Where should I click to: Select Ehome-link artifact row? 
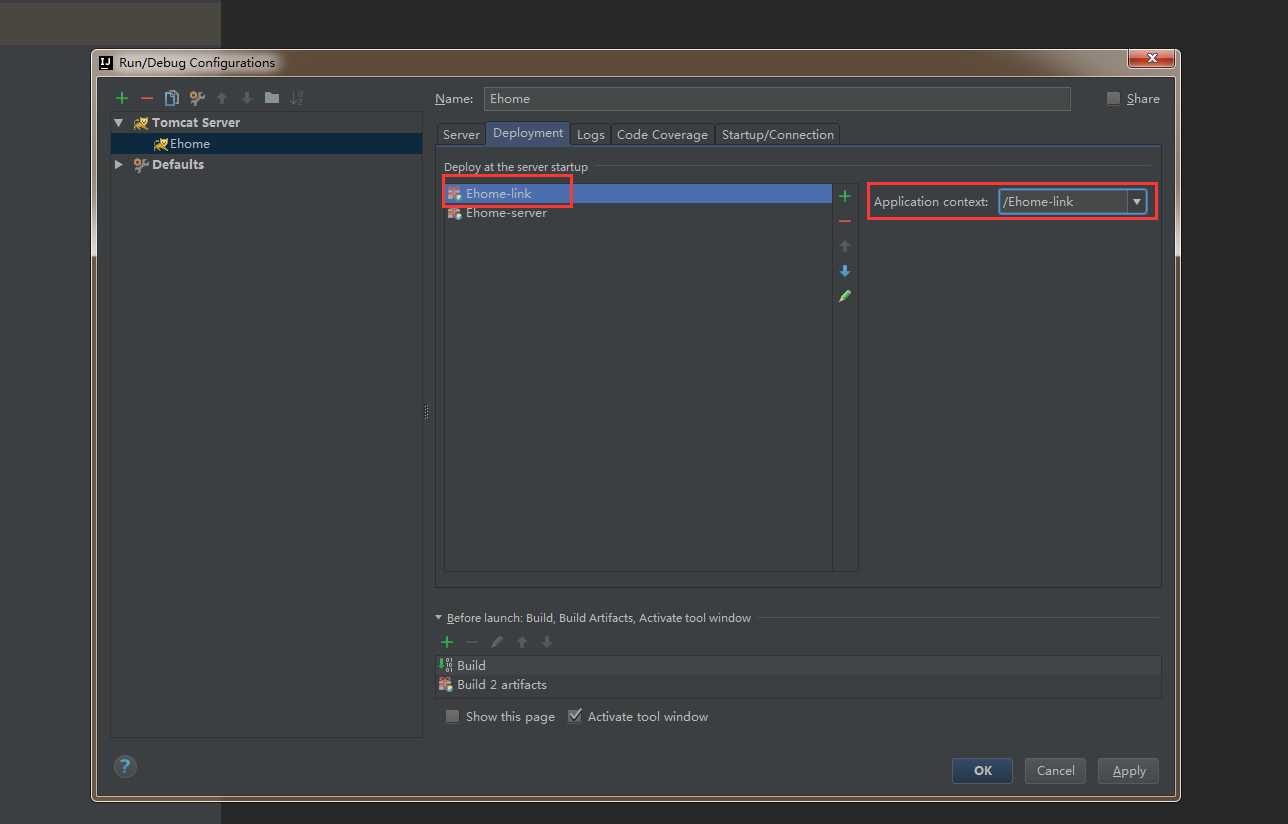639,193
